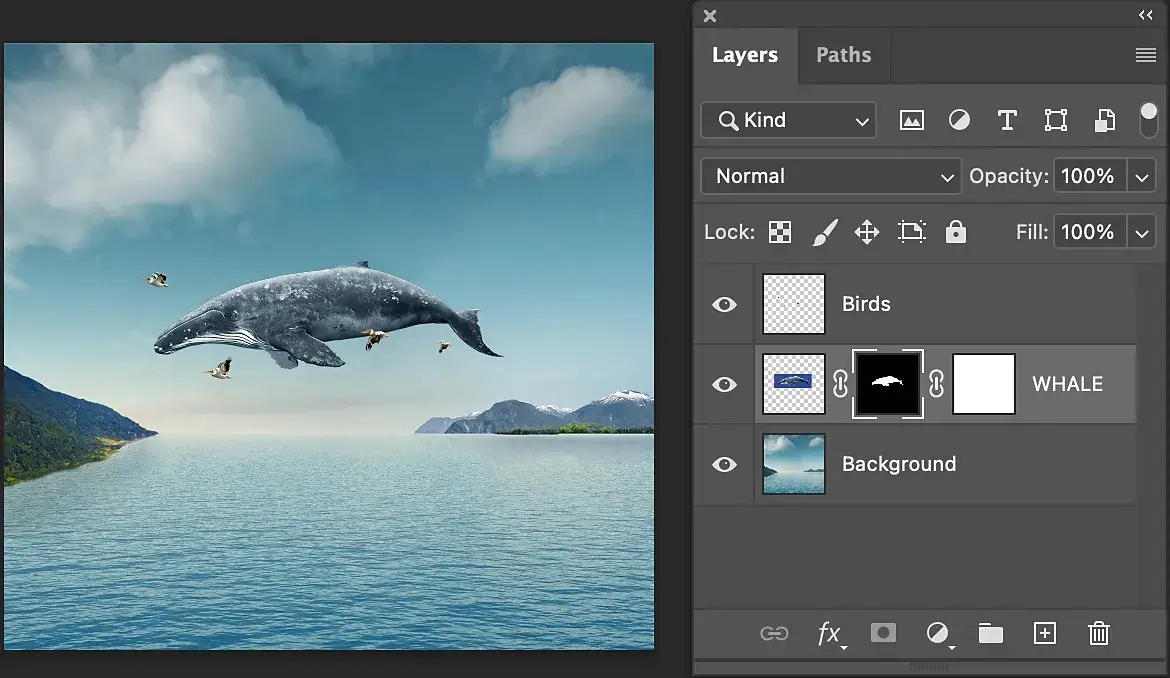
Task: Enable Lock transparent pixels
Action: point(779,231)
